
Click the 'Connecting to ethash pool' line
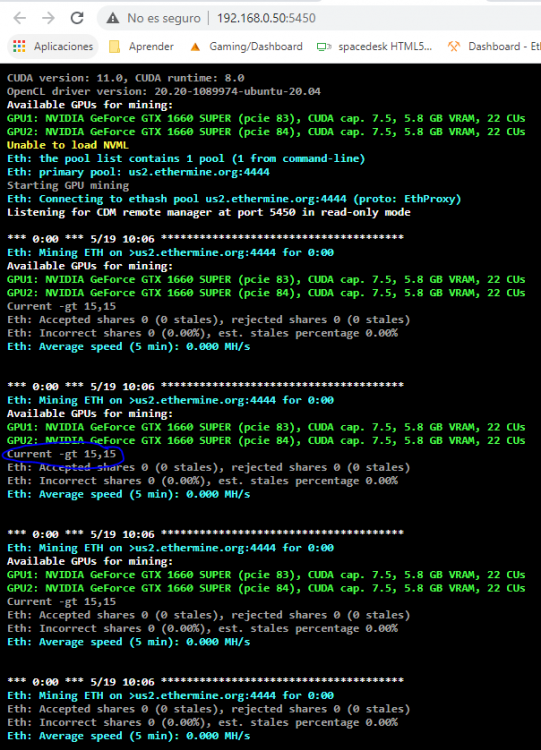234,199
